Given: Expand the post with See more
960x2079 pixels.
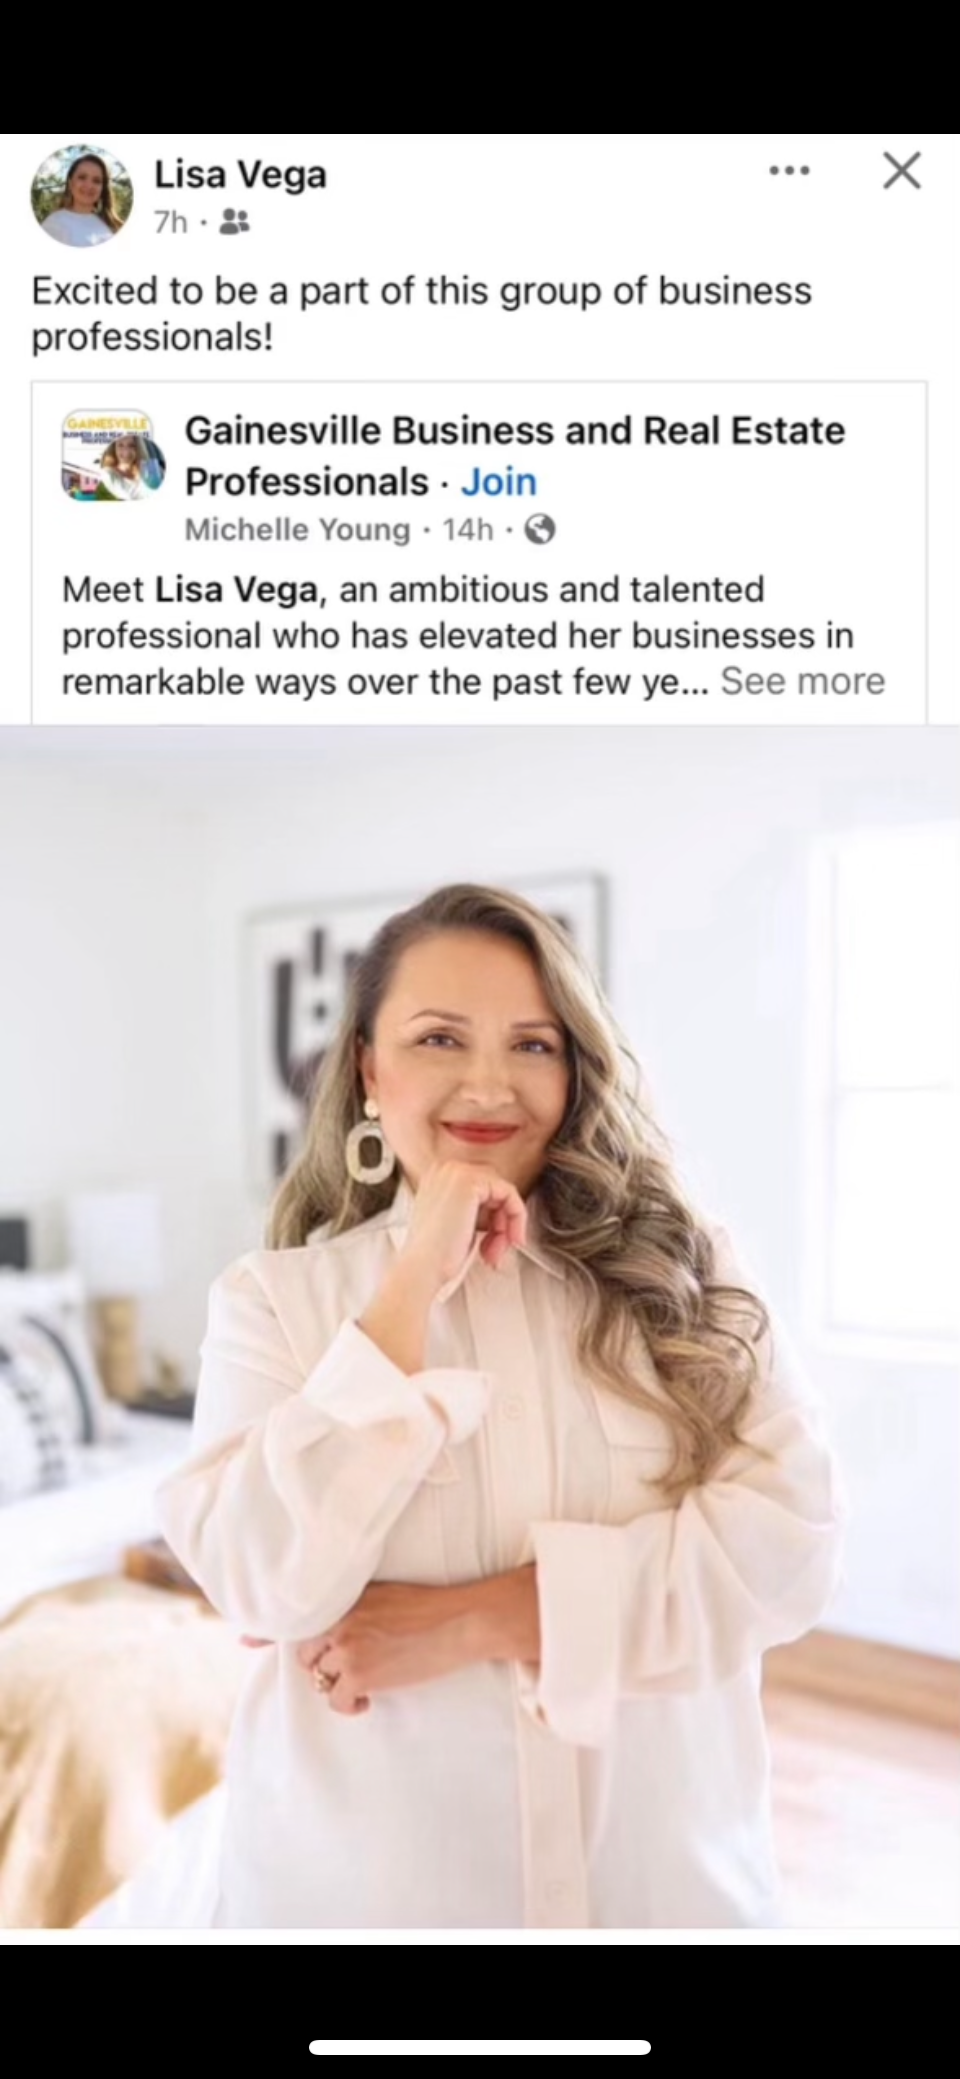Looking at the screenshot, I should coord(803,681).
